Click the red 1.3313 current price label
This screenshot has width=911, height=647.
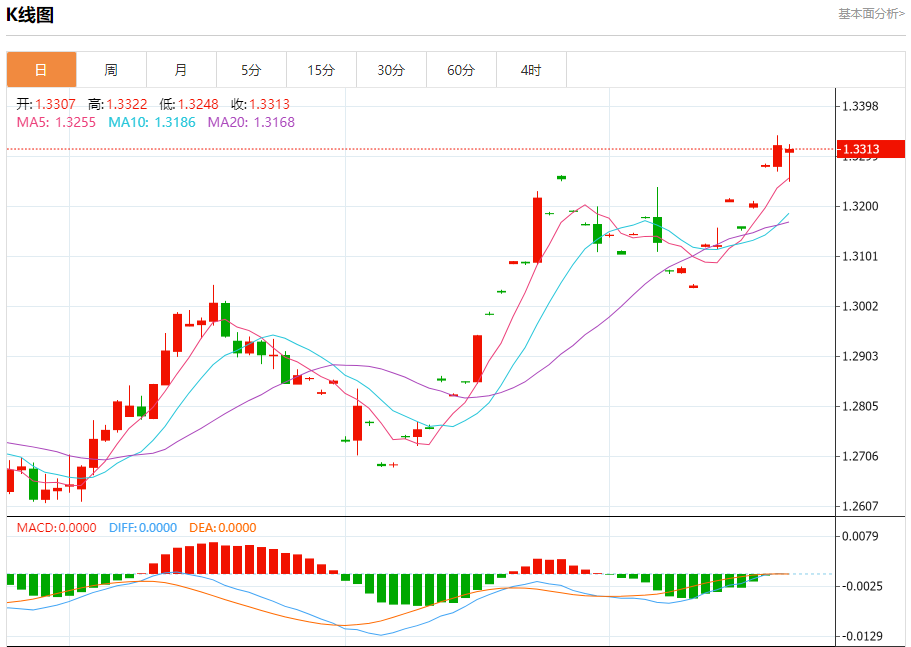[870, 149]
